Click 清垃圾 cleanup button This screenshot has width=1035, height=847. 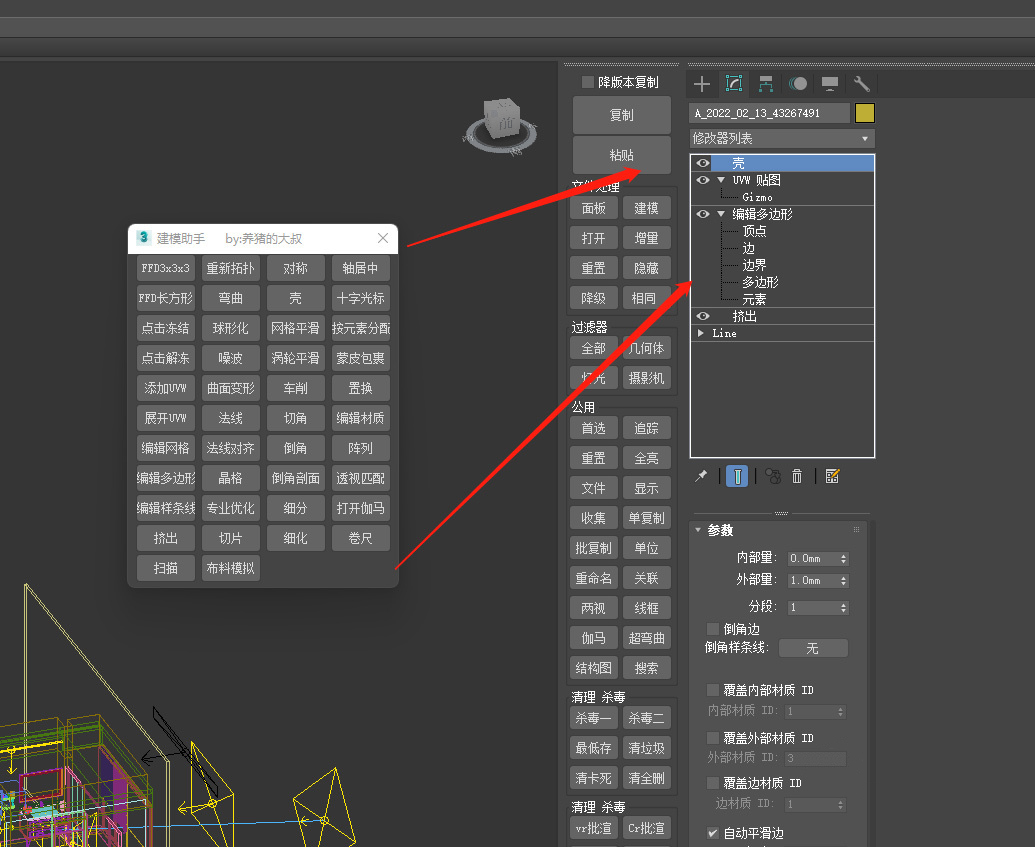pyautogui.click(x=646, y=748)
